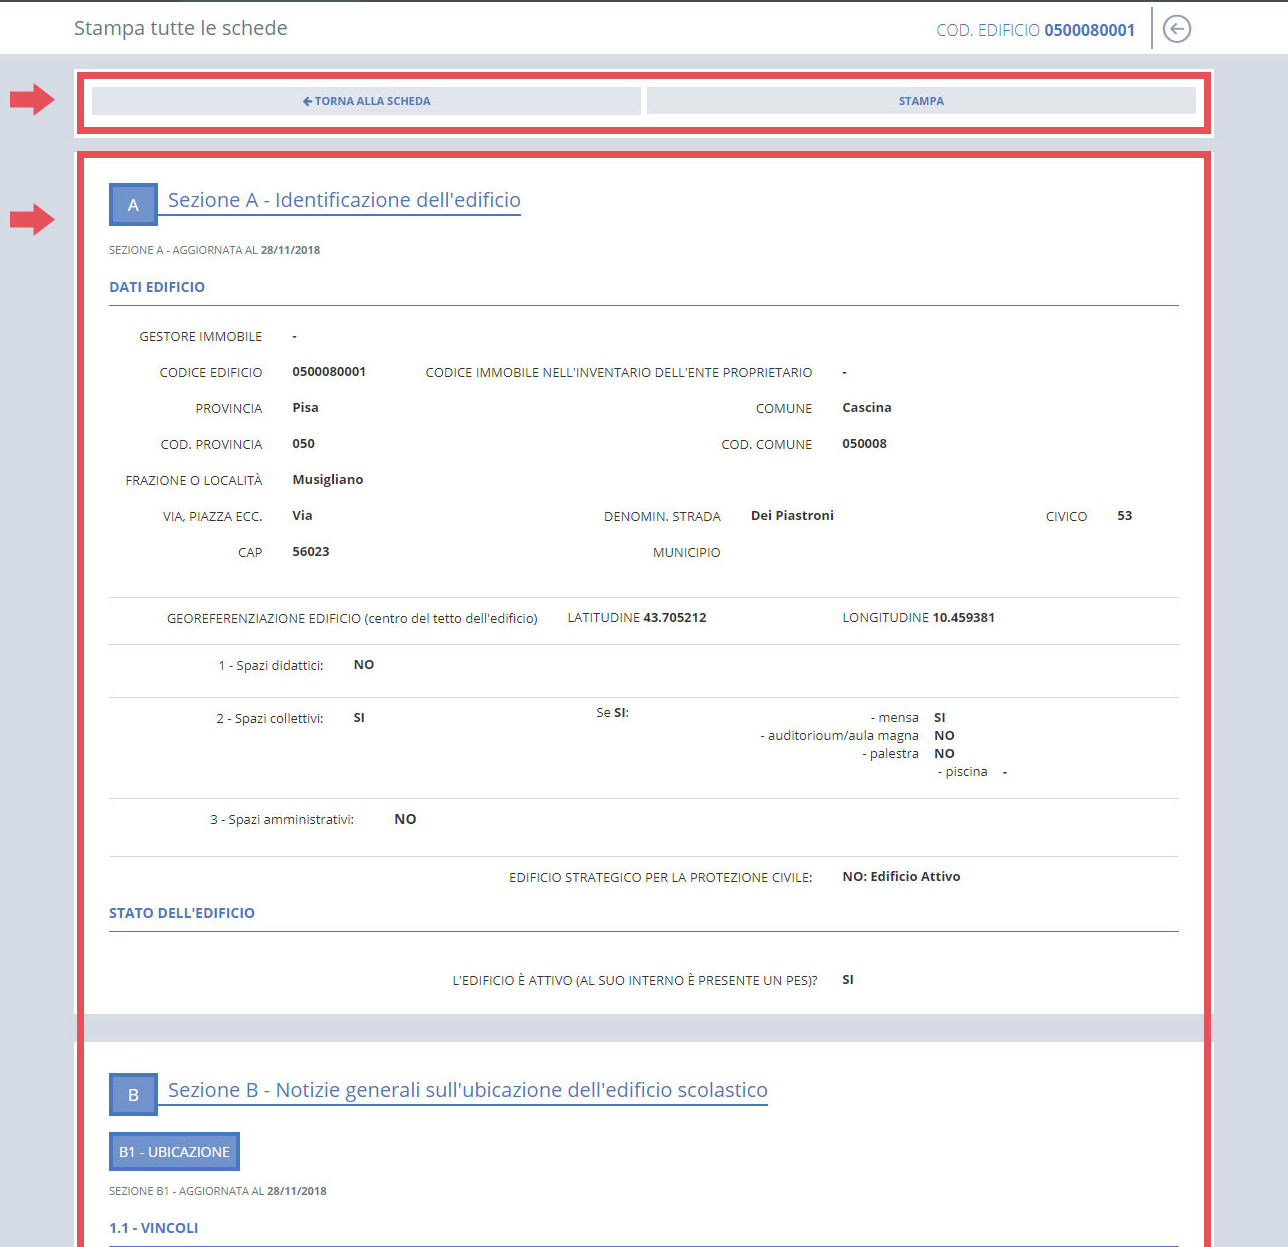The image size is (1288, 1247).
Task: Click the Musigliano locality value
Action: [x=327, y=480]
